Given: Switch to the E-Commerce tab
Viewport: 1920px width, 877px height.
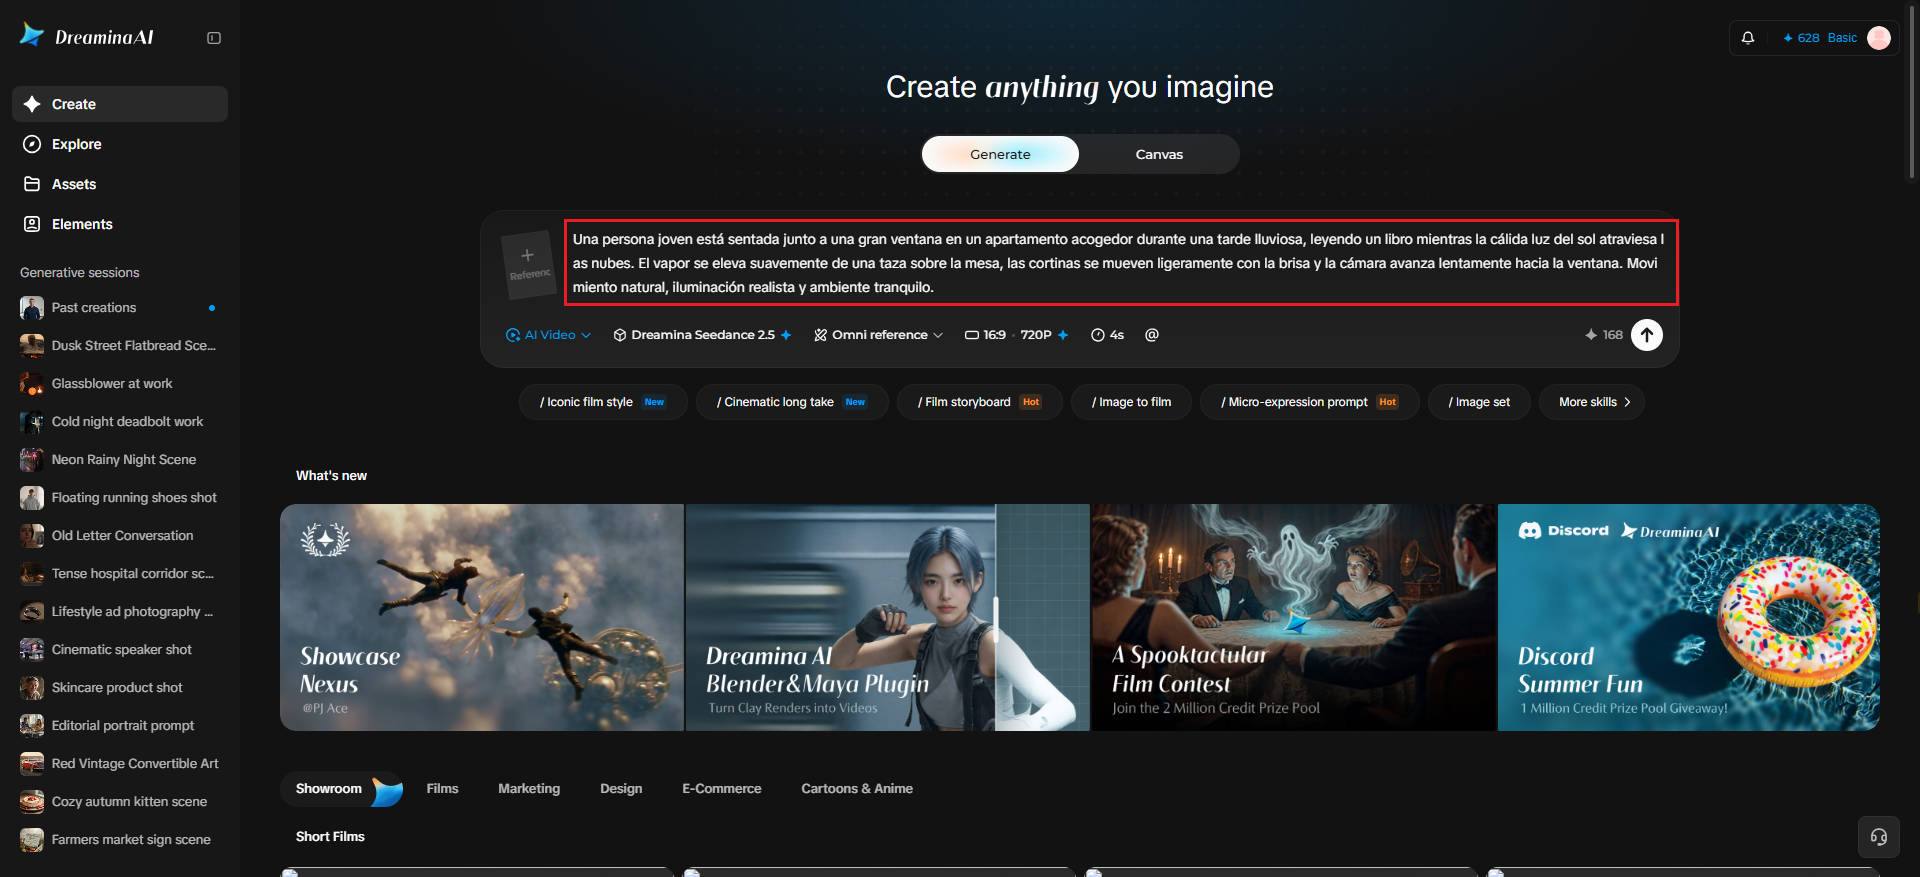Looking at the screenshot, I should 722,789.
